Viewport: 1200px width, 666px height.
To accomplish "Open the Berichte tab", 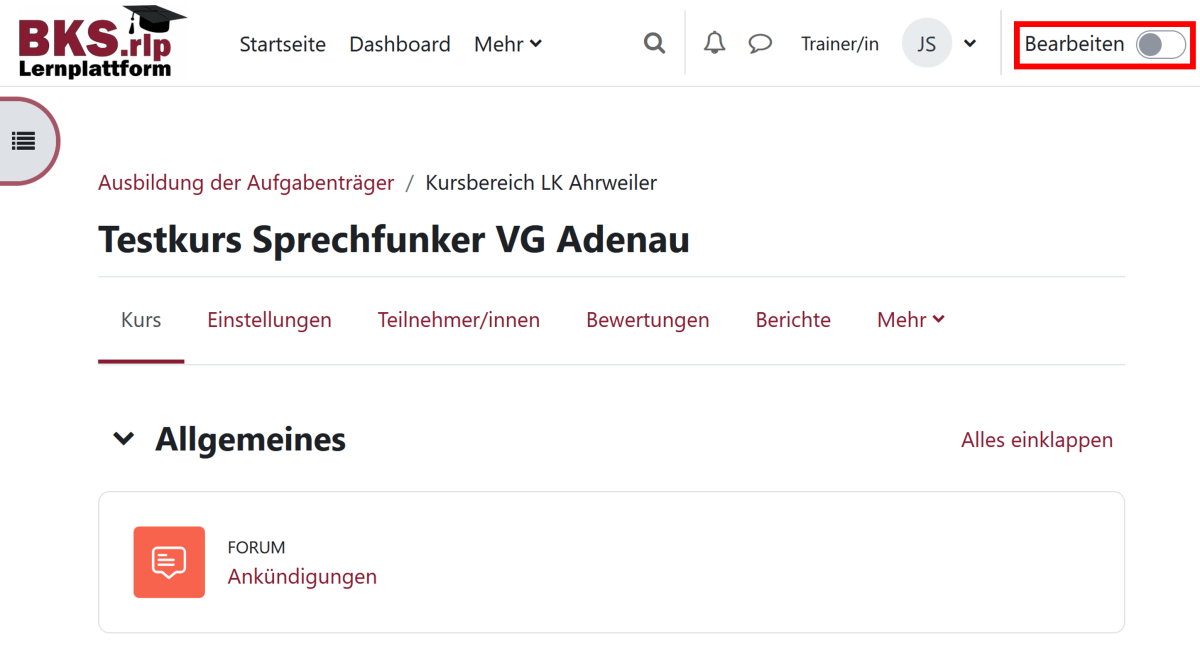I will [x=793, y=320].
